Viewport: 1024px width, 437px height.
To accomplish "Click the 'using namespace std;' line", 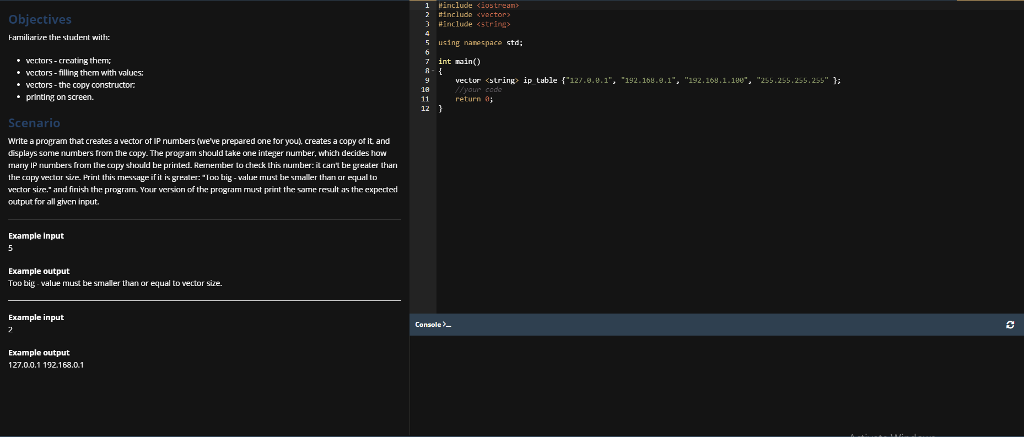I will [x=481, y=43].
